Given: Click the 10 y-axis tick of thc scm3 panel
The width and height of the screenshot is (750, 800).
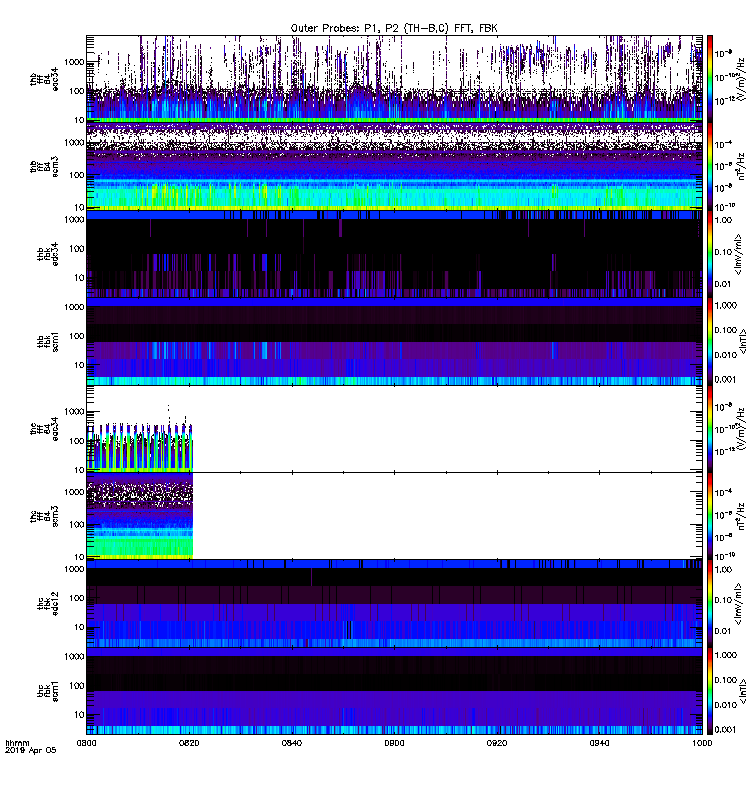Looking at the screenshot, I should click(x=79, y=557).
